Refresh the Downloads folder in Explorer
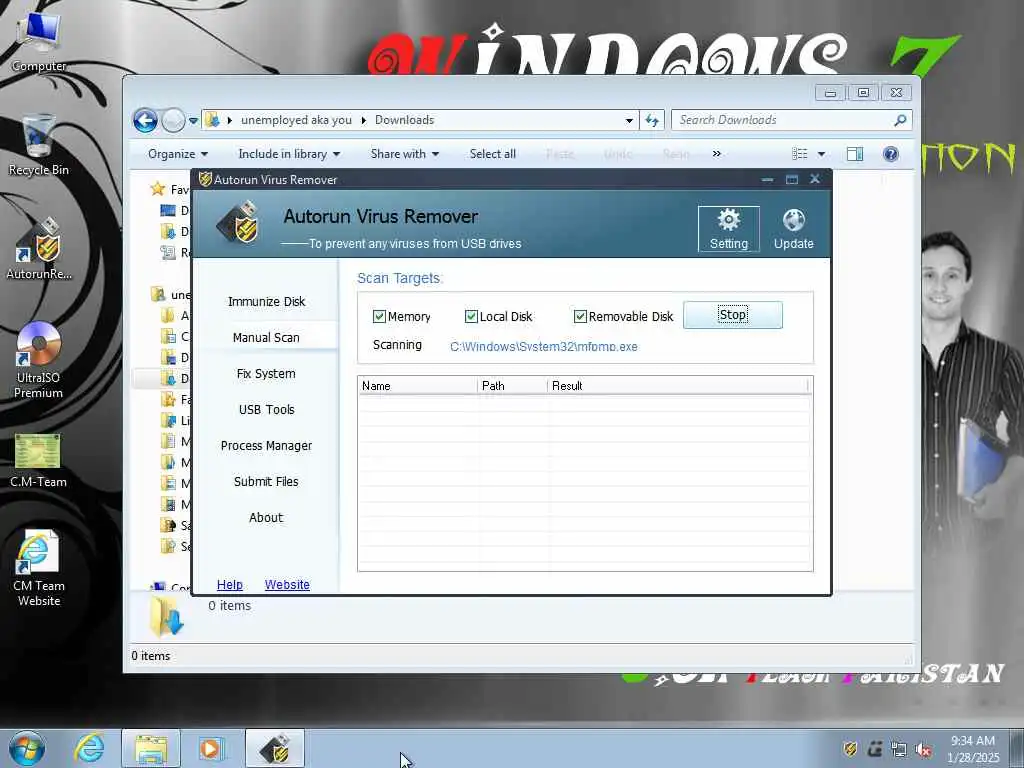This screenshot has height=768, width=1024. 652,120
